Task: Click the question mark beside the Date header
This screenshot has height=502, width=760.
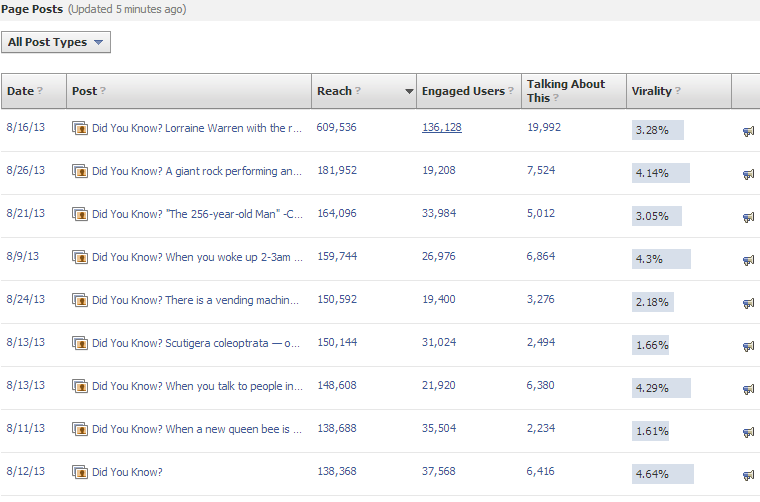Action: [40, 90]
